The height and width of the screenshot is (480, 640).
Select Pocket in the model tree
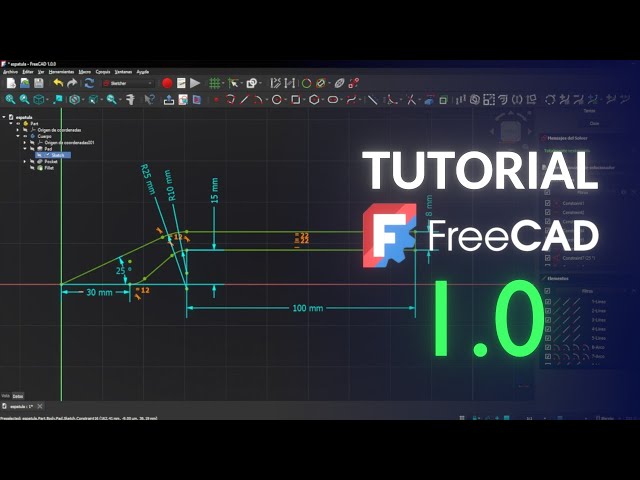pos(51,162)
